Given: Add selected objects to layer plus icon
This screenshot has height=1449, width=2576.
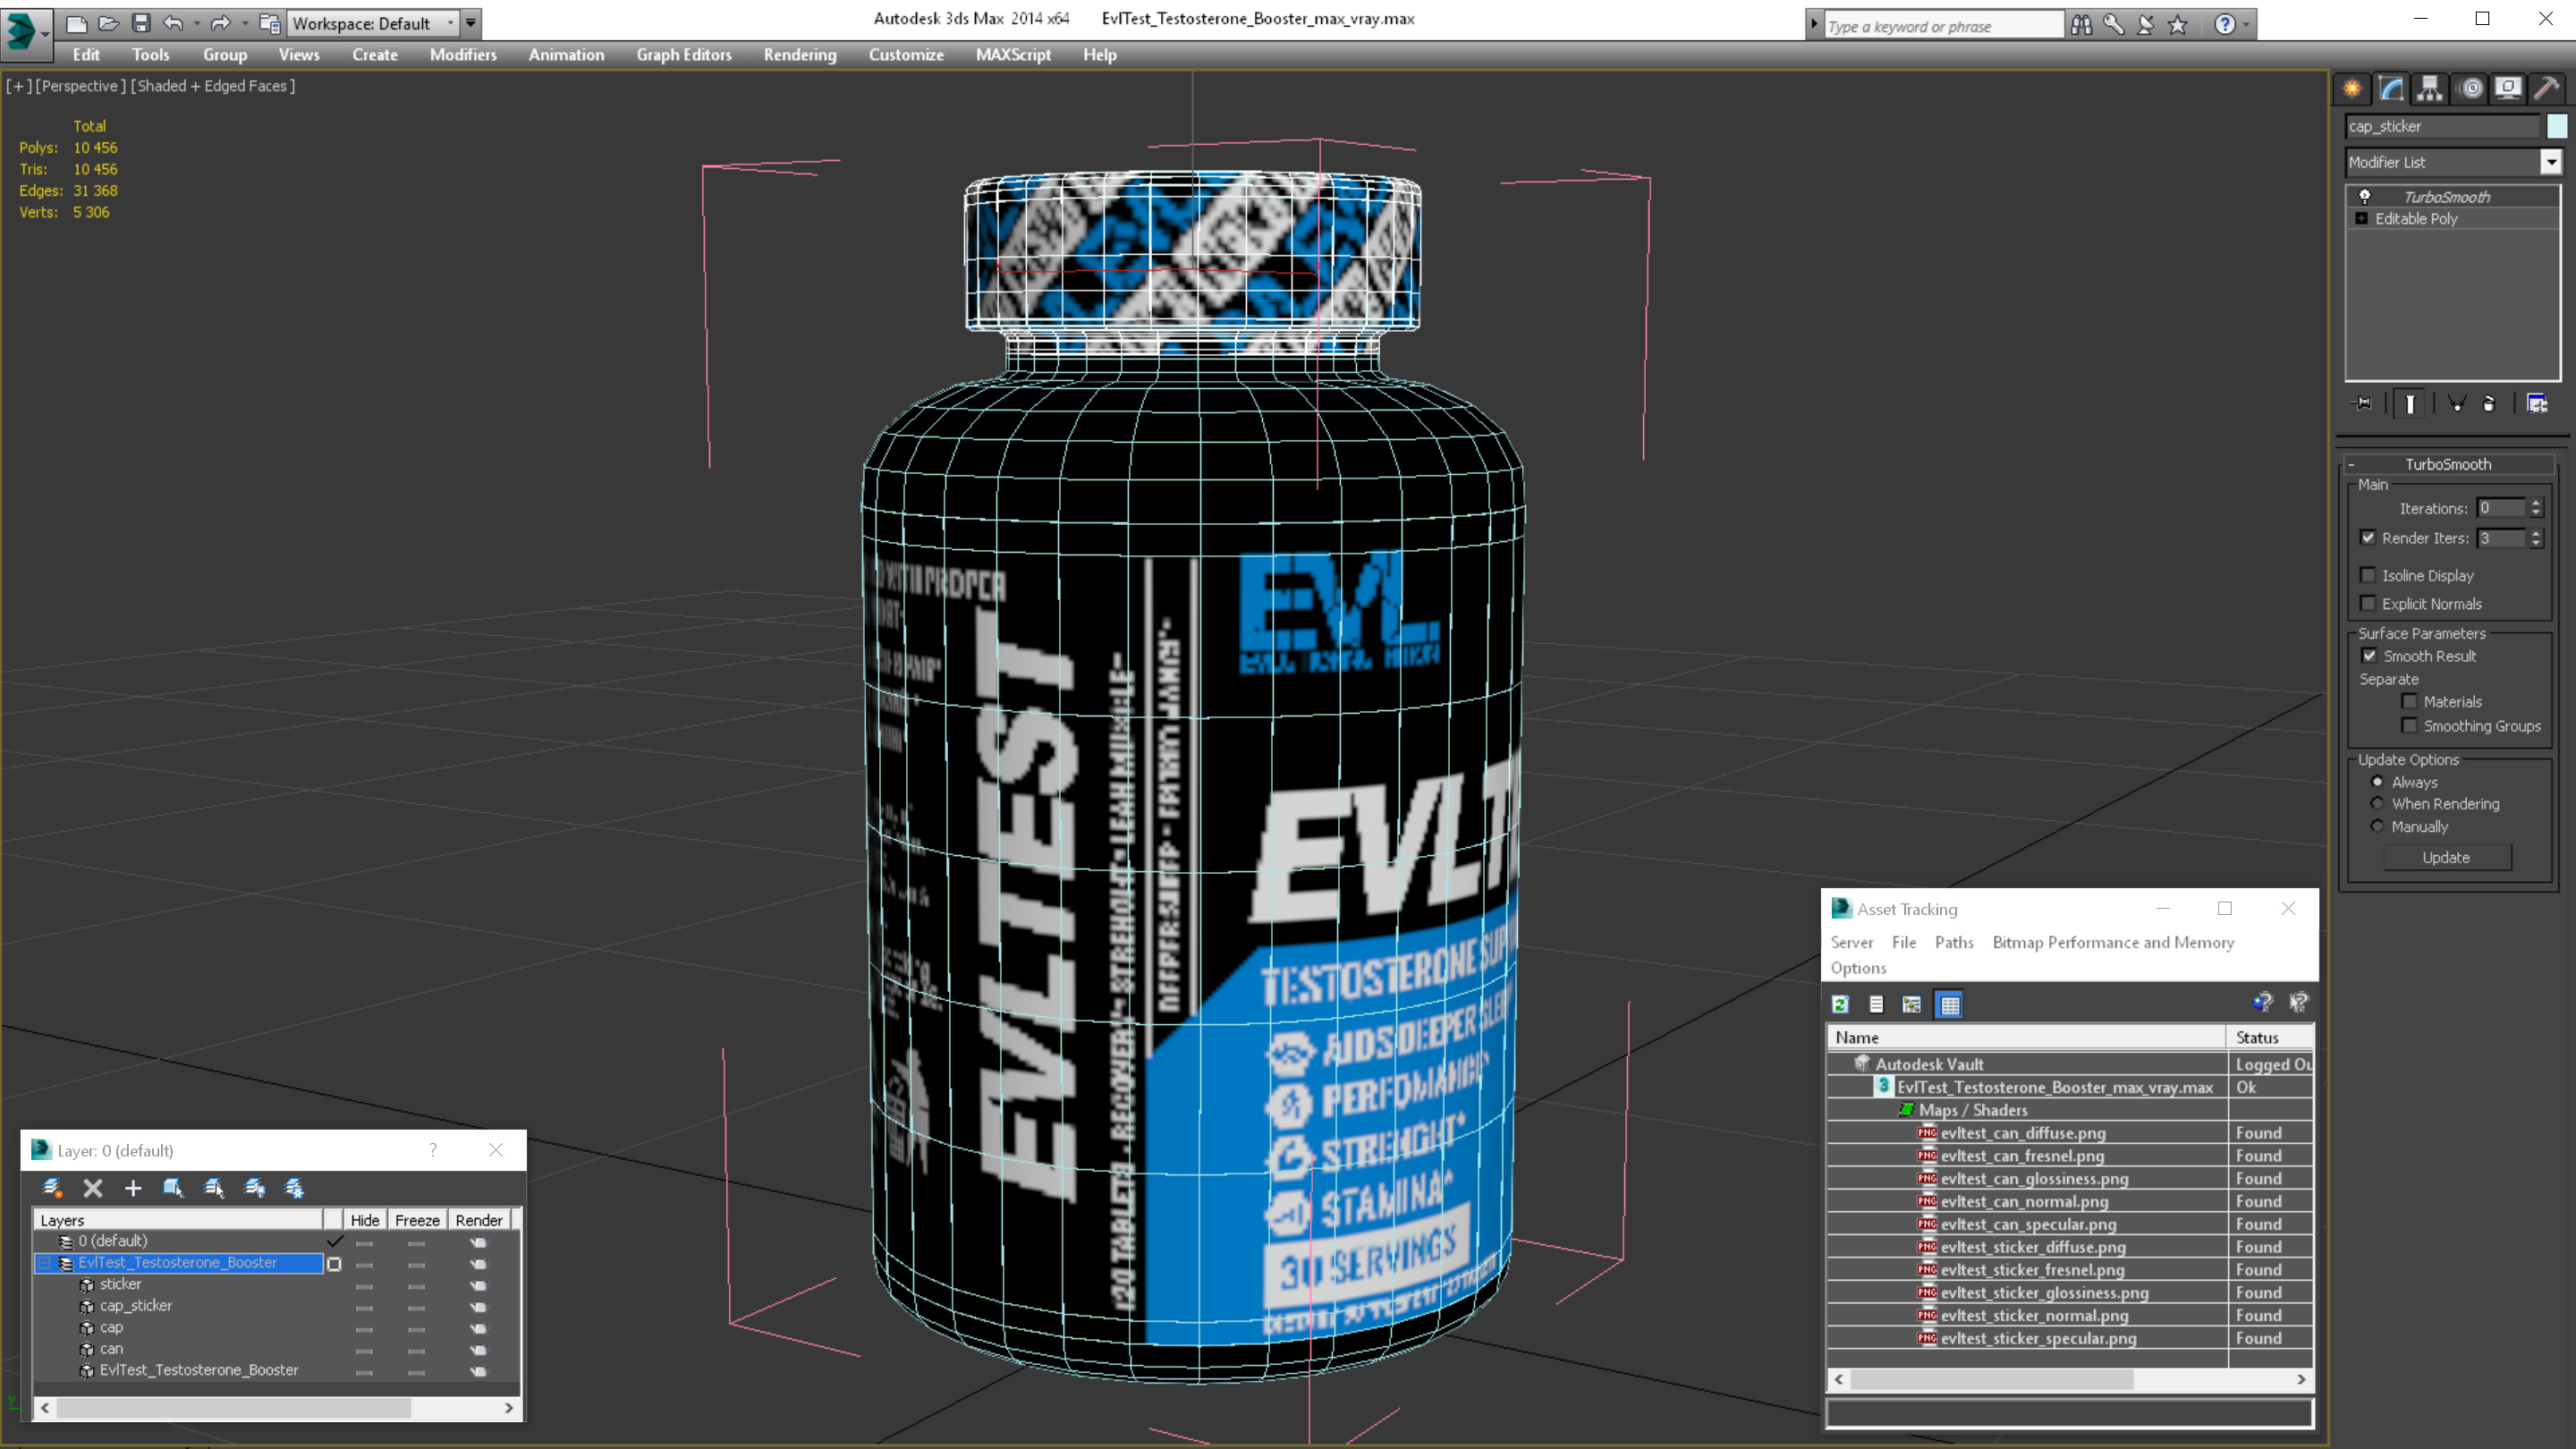Looking at the screenshot, I should point(133,1188).
